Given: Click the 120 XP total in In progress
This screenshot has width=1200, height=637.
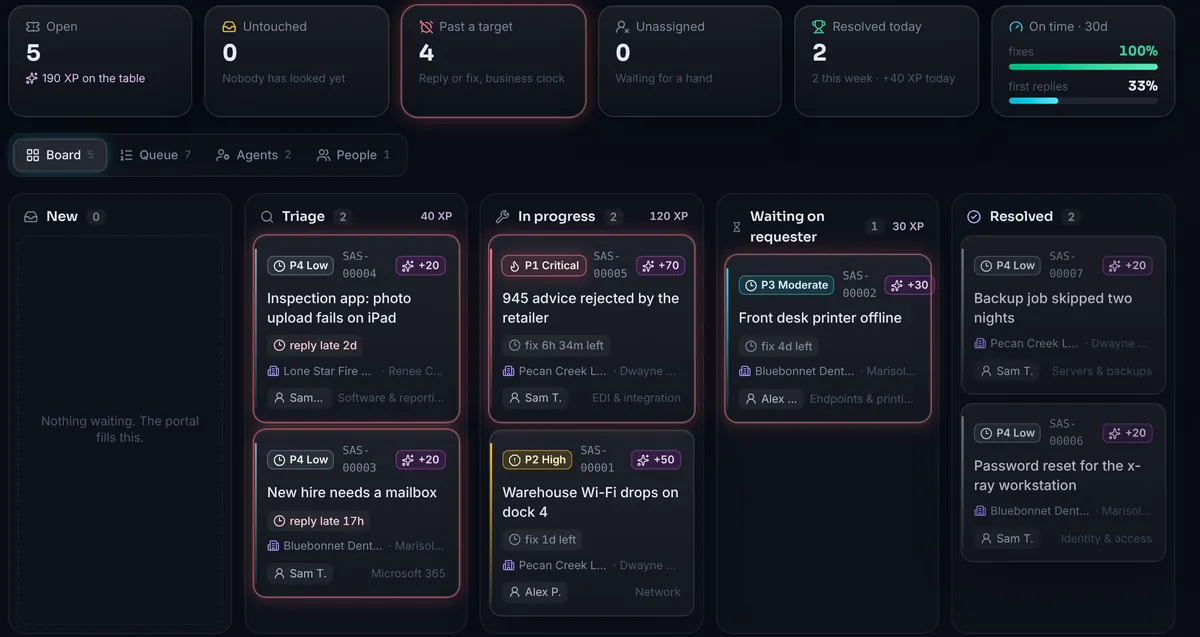Looking at the screenshot, I should point(668,216).
